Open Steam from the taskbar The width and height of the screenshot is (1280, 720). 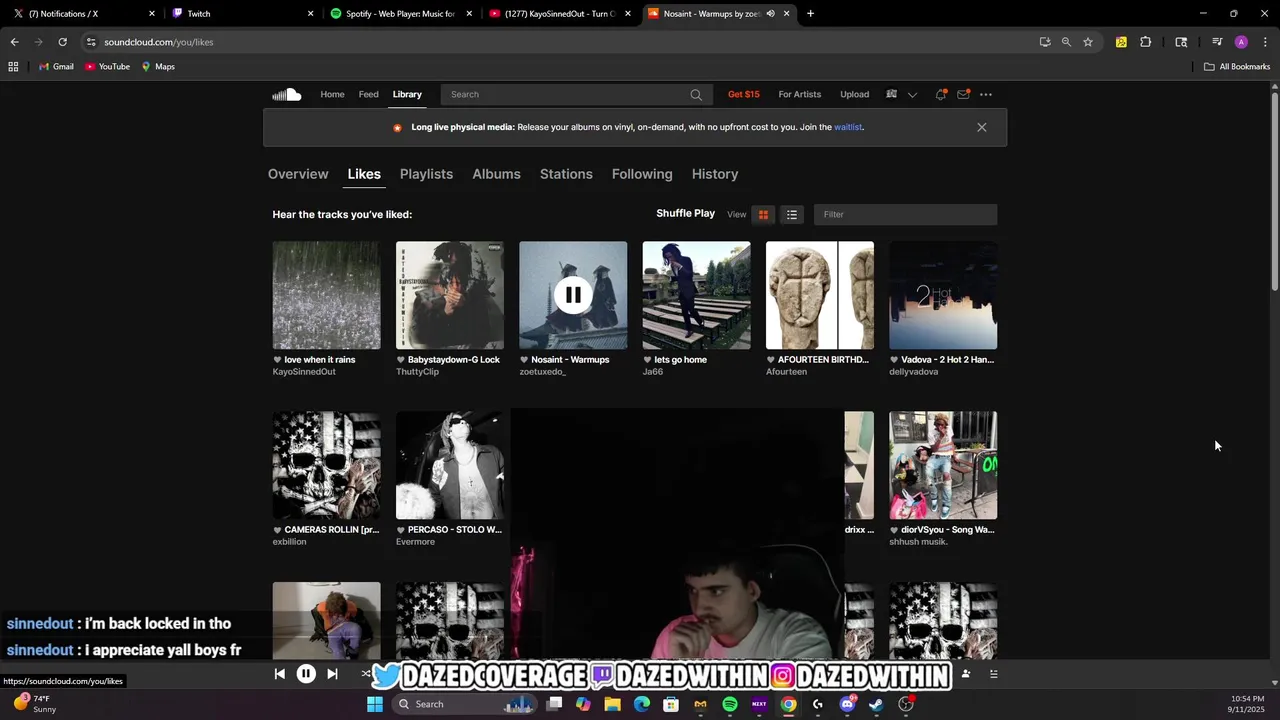point(876,704)
